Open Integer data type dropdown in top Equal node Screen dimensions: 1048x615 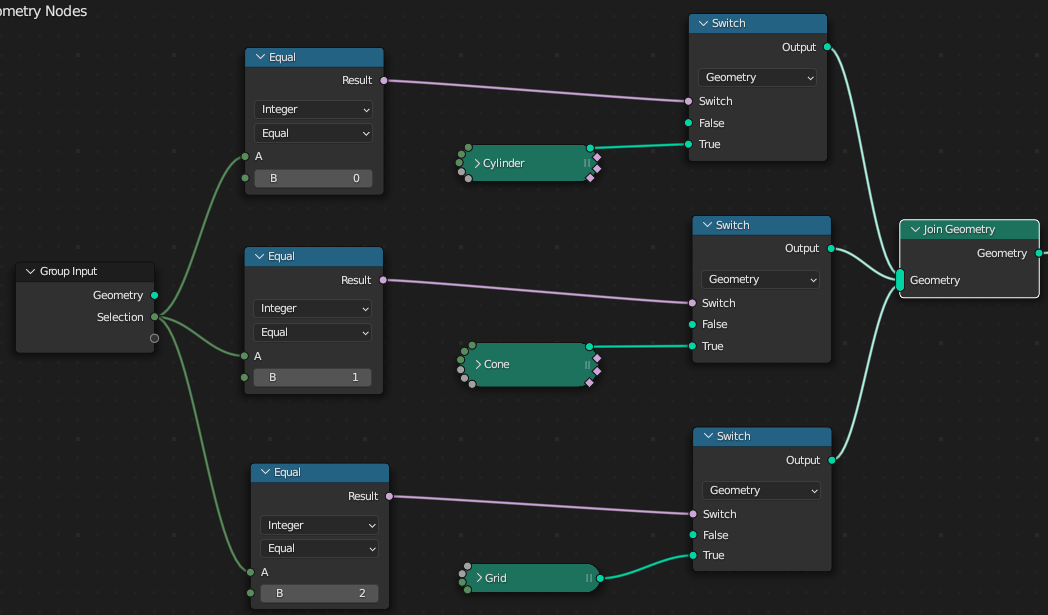[x=313, y=110]
